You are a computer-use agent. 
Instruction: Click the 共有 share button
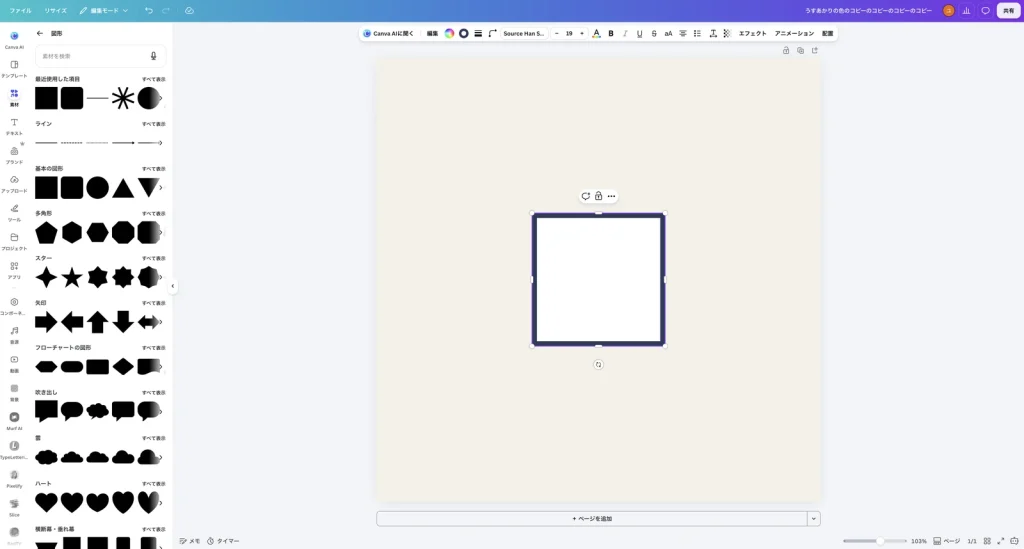pyautogui.click(x=1008, y=10)
